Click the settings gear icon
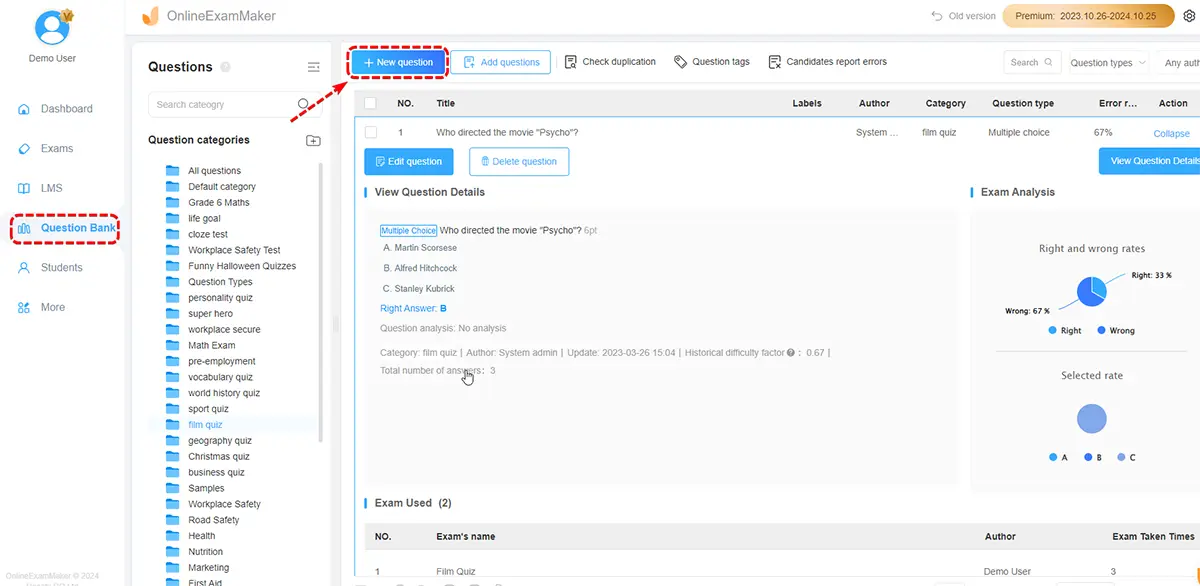The image size is (1200, 586). (x=1189, y=16)
